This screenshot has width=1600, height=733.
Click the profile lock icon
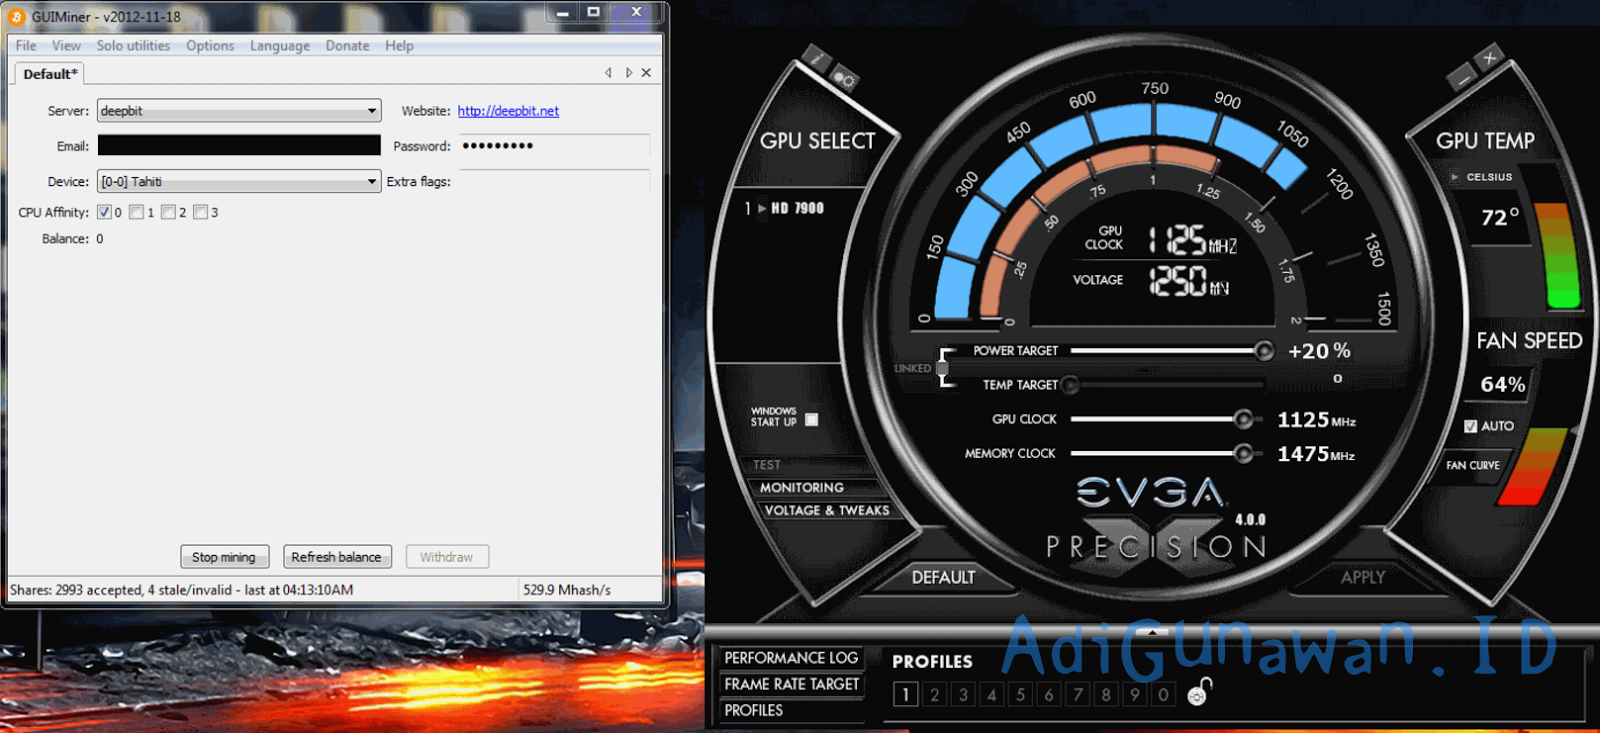click(x=1198, y=691)
